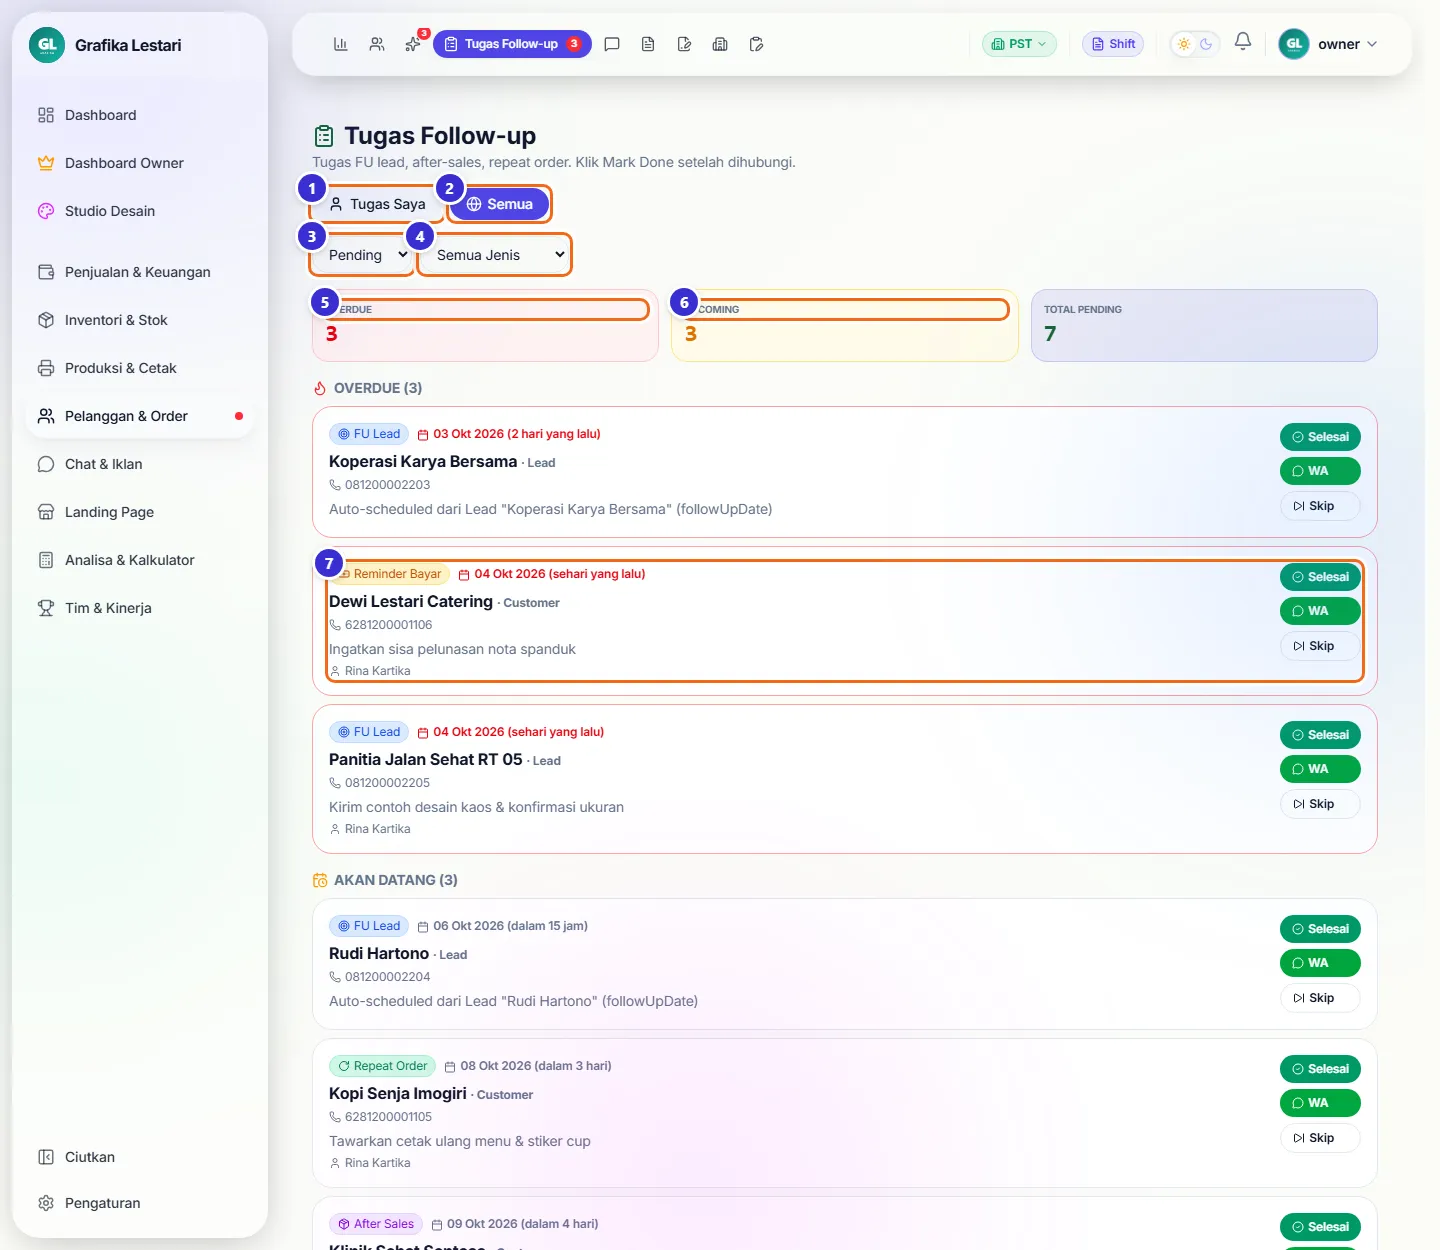Open the bar chart icon in top toolbar

(x=340, y=44)
